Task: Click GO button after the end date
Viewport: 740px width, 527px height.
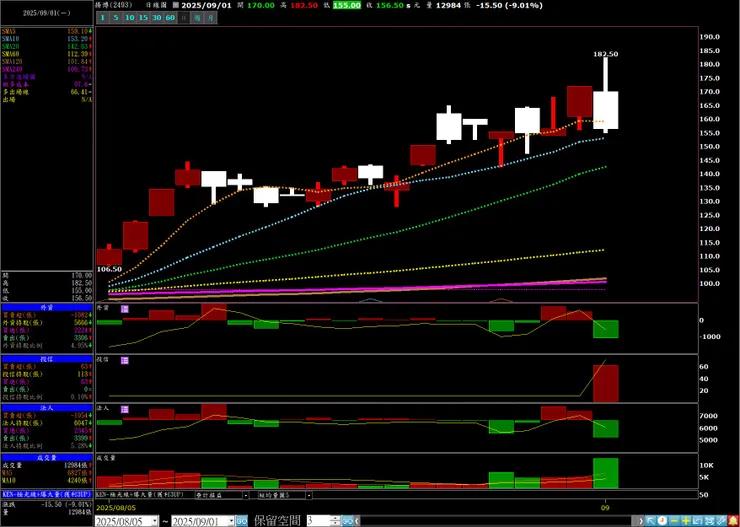Action: (x=242, y=521)
